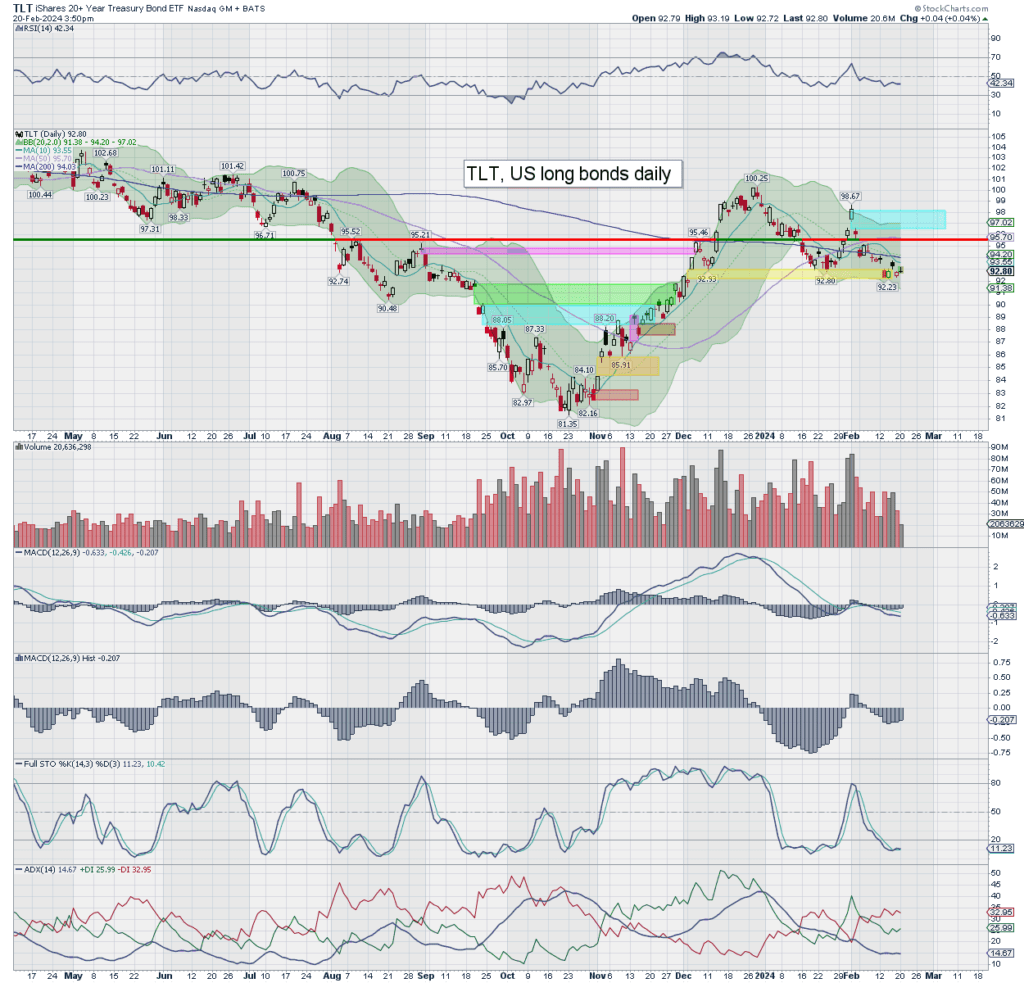Click the TLT (Daily) candlestick legend icon
The image size is (1024, 983).
18,133
